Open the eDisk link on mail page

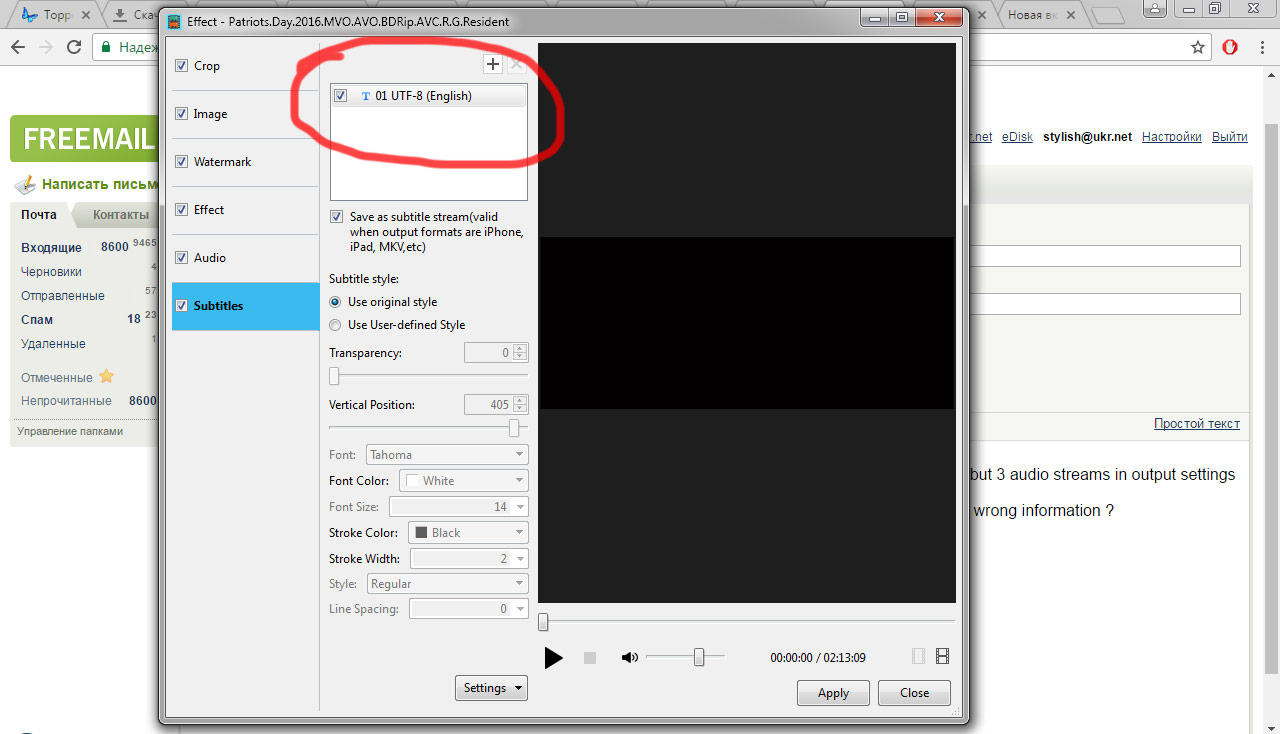tap(1017, 137)
